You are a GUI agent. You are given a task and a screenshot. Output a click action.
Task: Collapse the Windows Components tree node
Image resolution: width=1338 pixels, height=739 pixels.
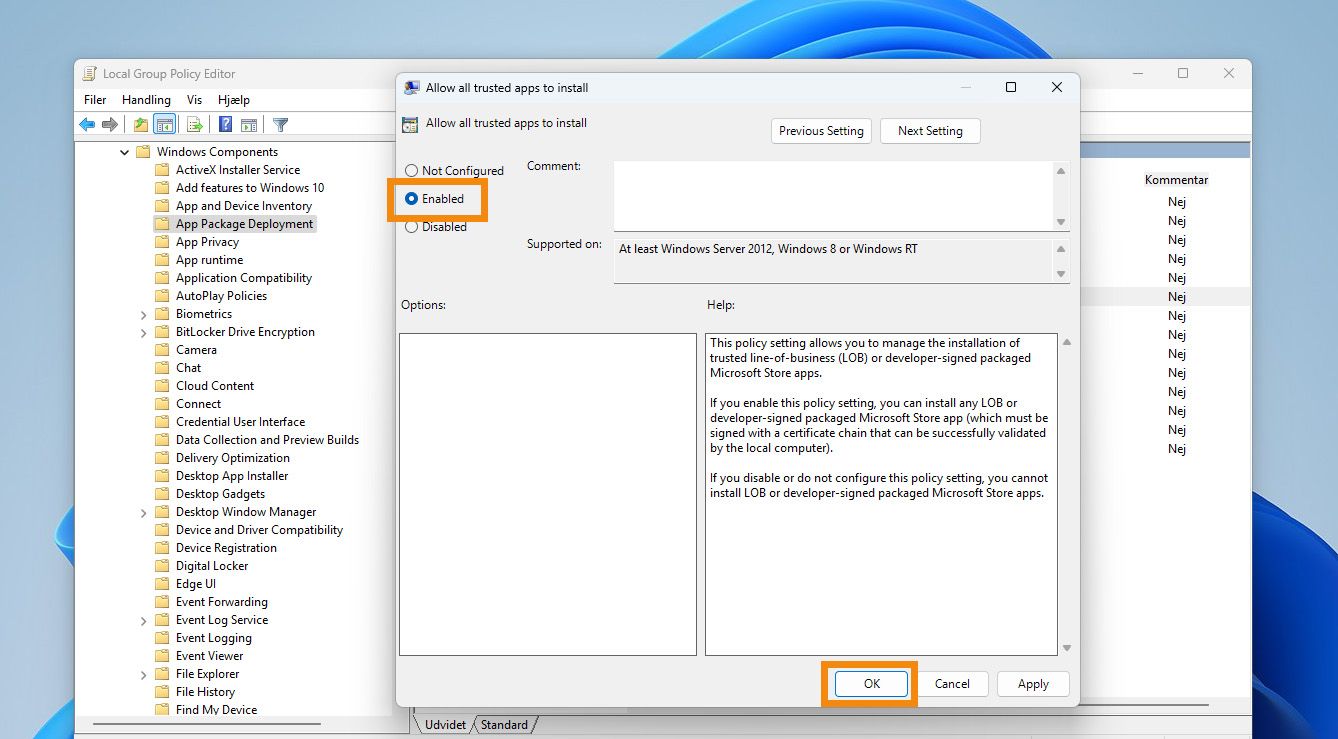pos(125,152)
